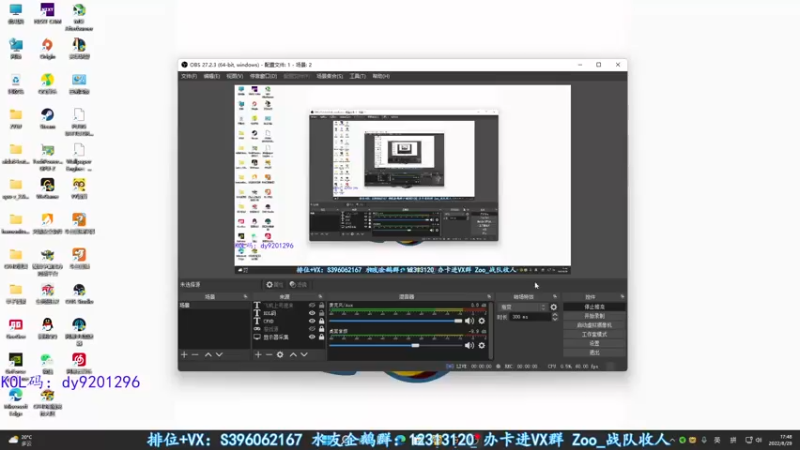This screenshot has width=800, height=450.
Task: Open Steam desktop shortcut
Action: [x=47, y=118]
